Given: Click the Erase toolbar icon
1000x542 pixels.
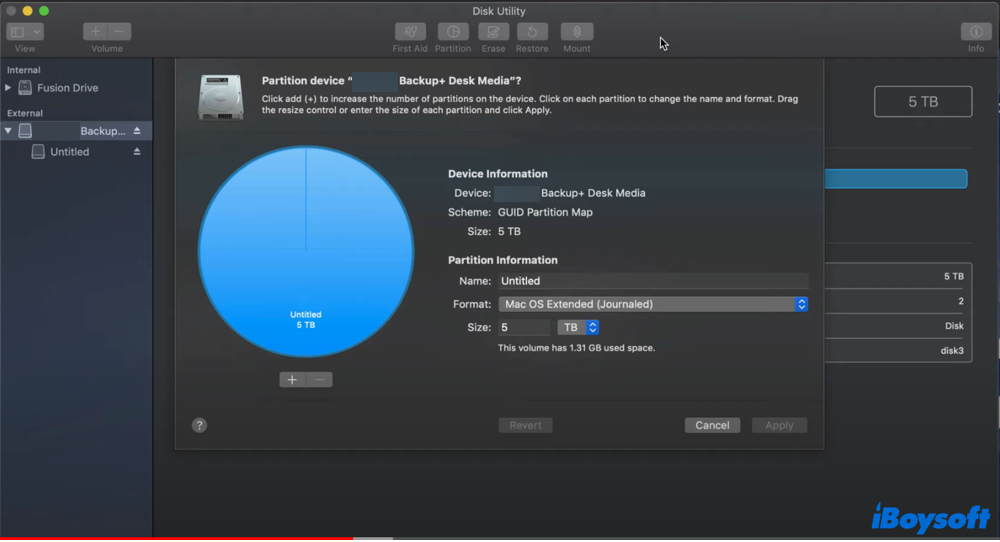Looking at the screenshot, I should click(493, 32).
